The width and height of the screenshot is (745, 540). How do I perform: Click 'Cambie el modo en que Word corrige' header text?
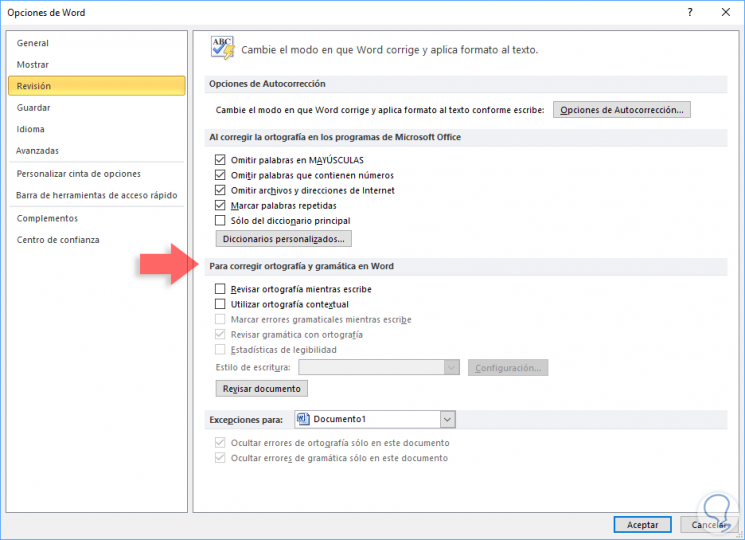pyautogui.click(x=390, y=50)
